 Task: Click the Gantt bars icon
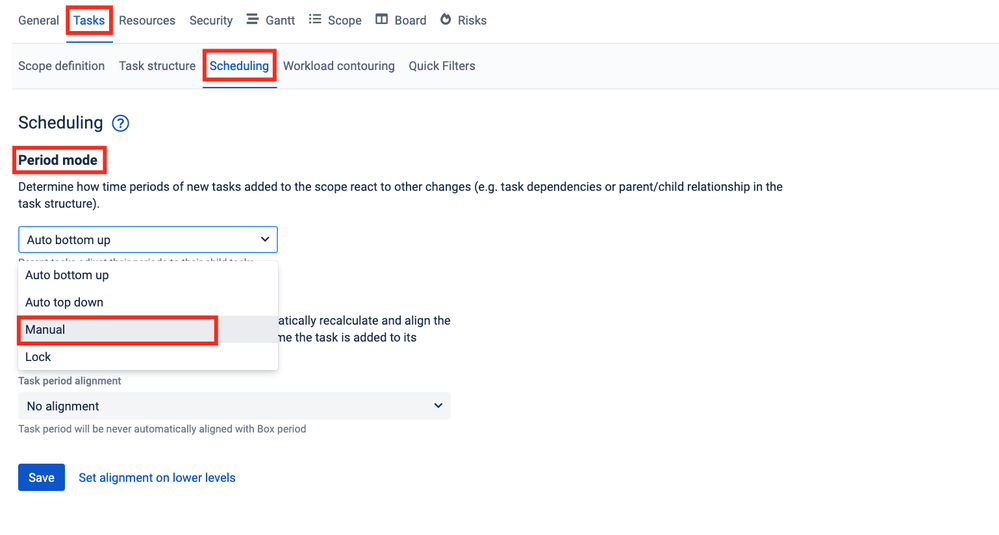tap(252, 20)
